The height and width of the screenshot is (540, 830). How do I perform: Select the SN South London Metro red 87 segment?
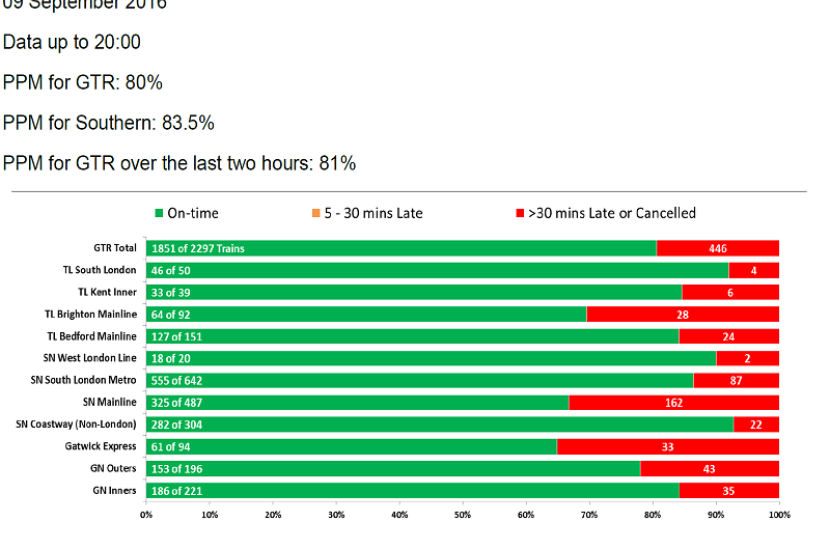(736, 380)
